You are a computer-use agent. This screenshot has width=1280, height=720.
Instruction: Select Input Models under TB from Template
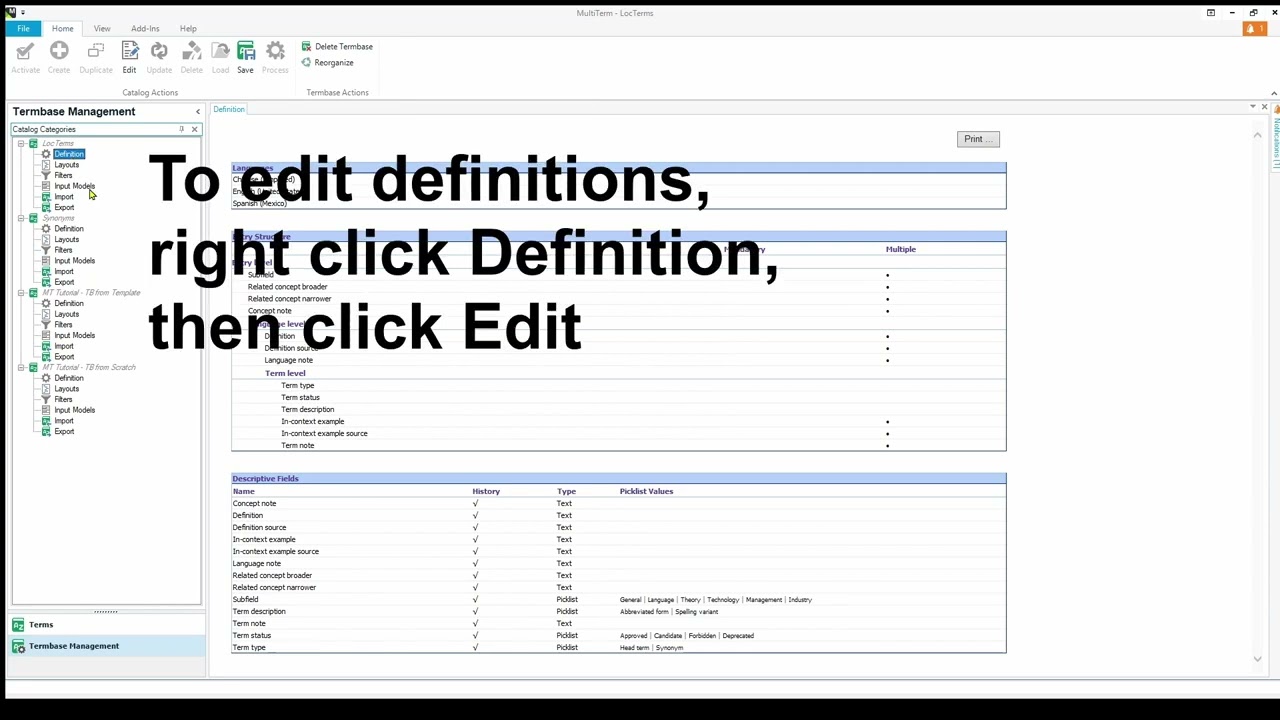(75, 336)
